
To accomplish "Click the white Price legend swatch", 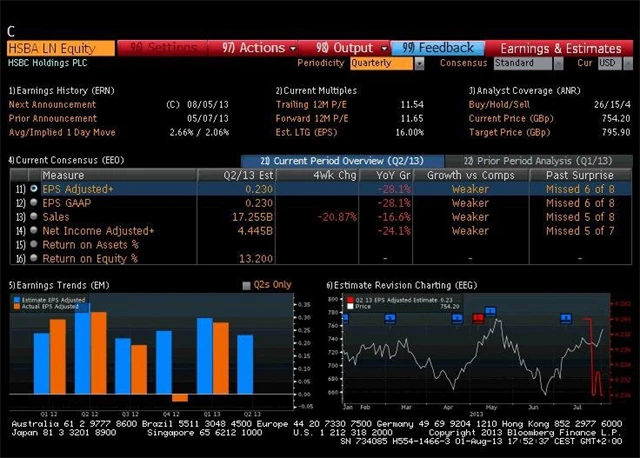I will 350,306.
